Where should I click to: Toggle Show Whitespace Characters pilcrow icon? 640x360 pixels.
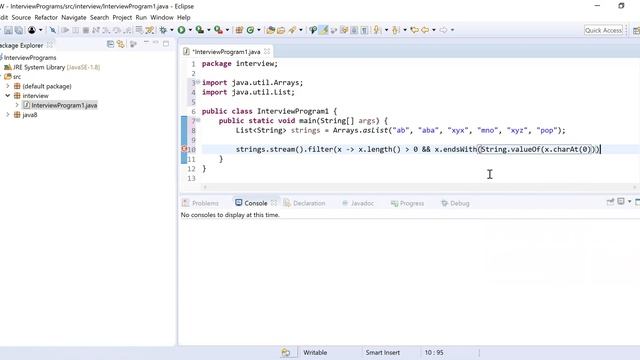(x=364, y=30)
